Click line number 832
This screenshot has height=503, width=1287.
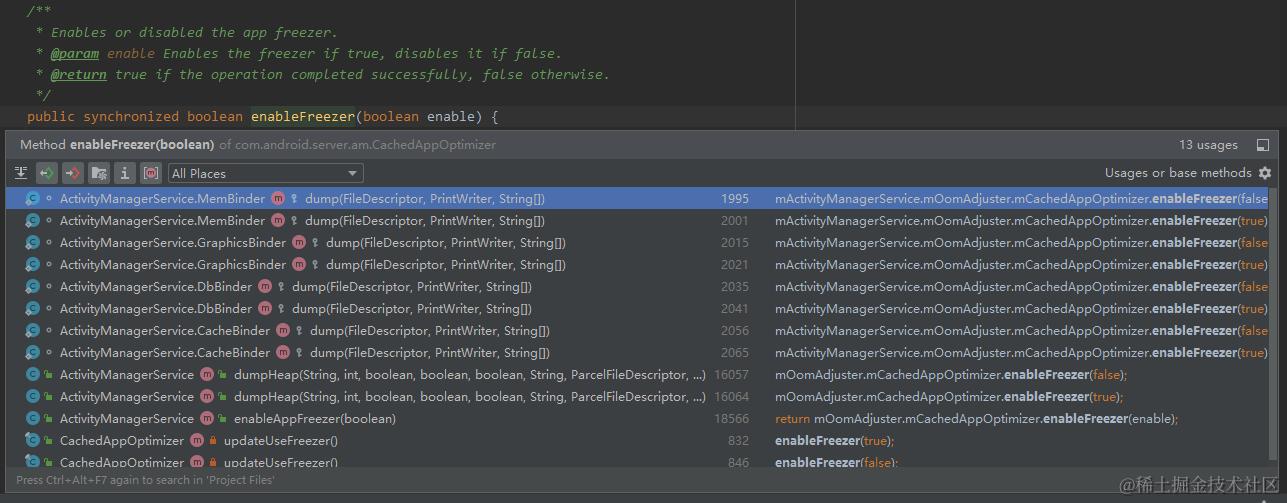738,441
